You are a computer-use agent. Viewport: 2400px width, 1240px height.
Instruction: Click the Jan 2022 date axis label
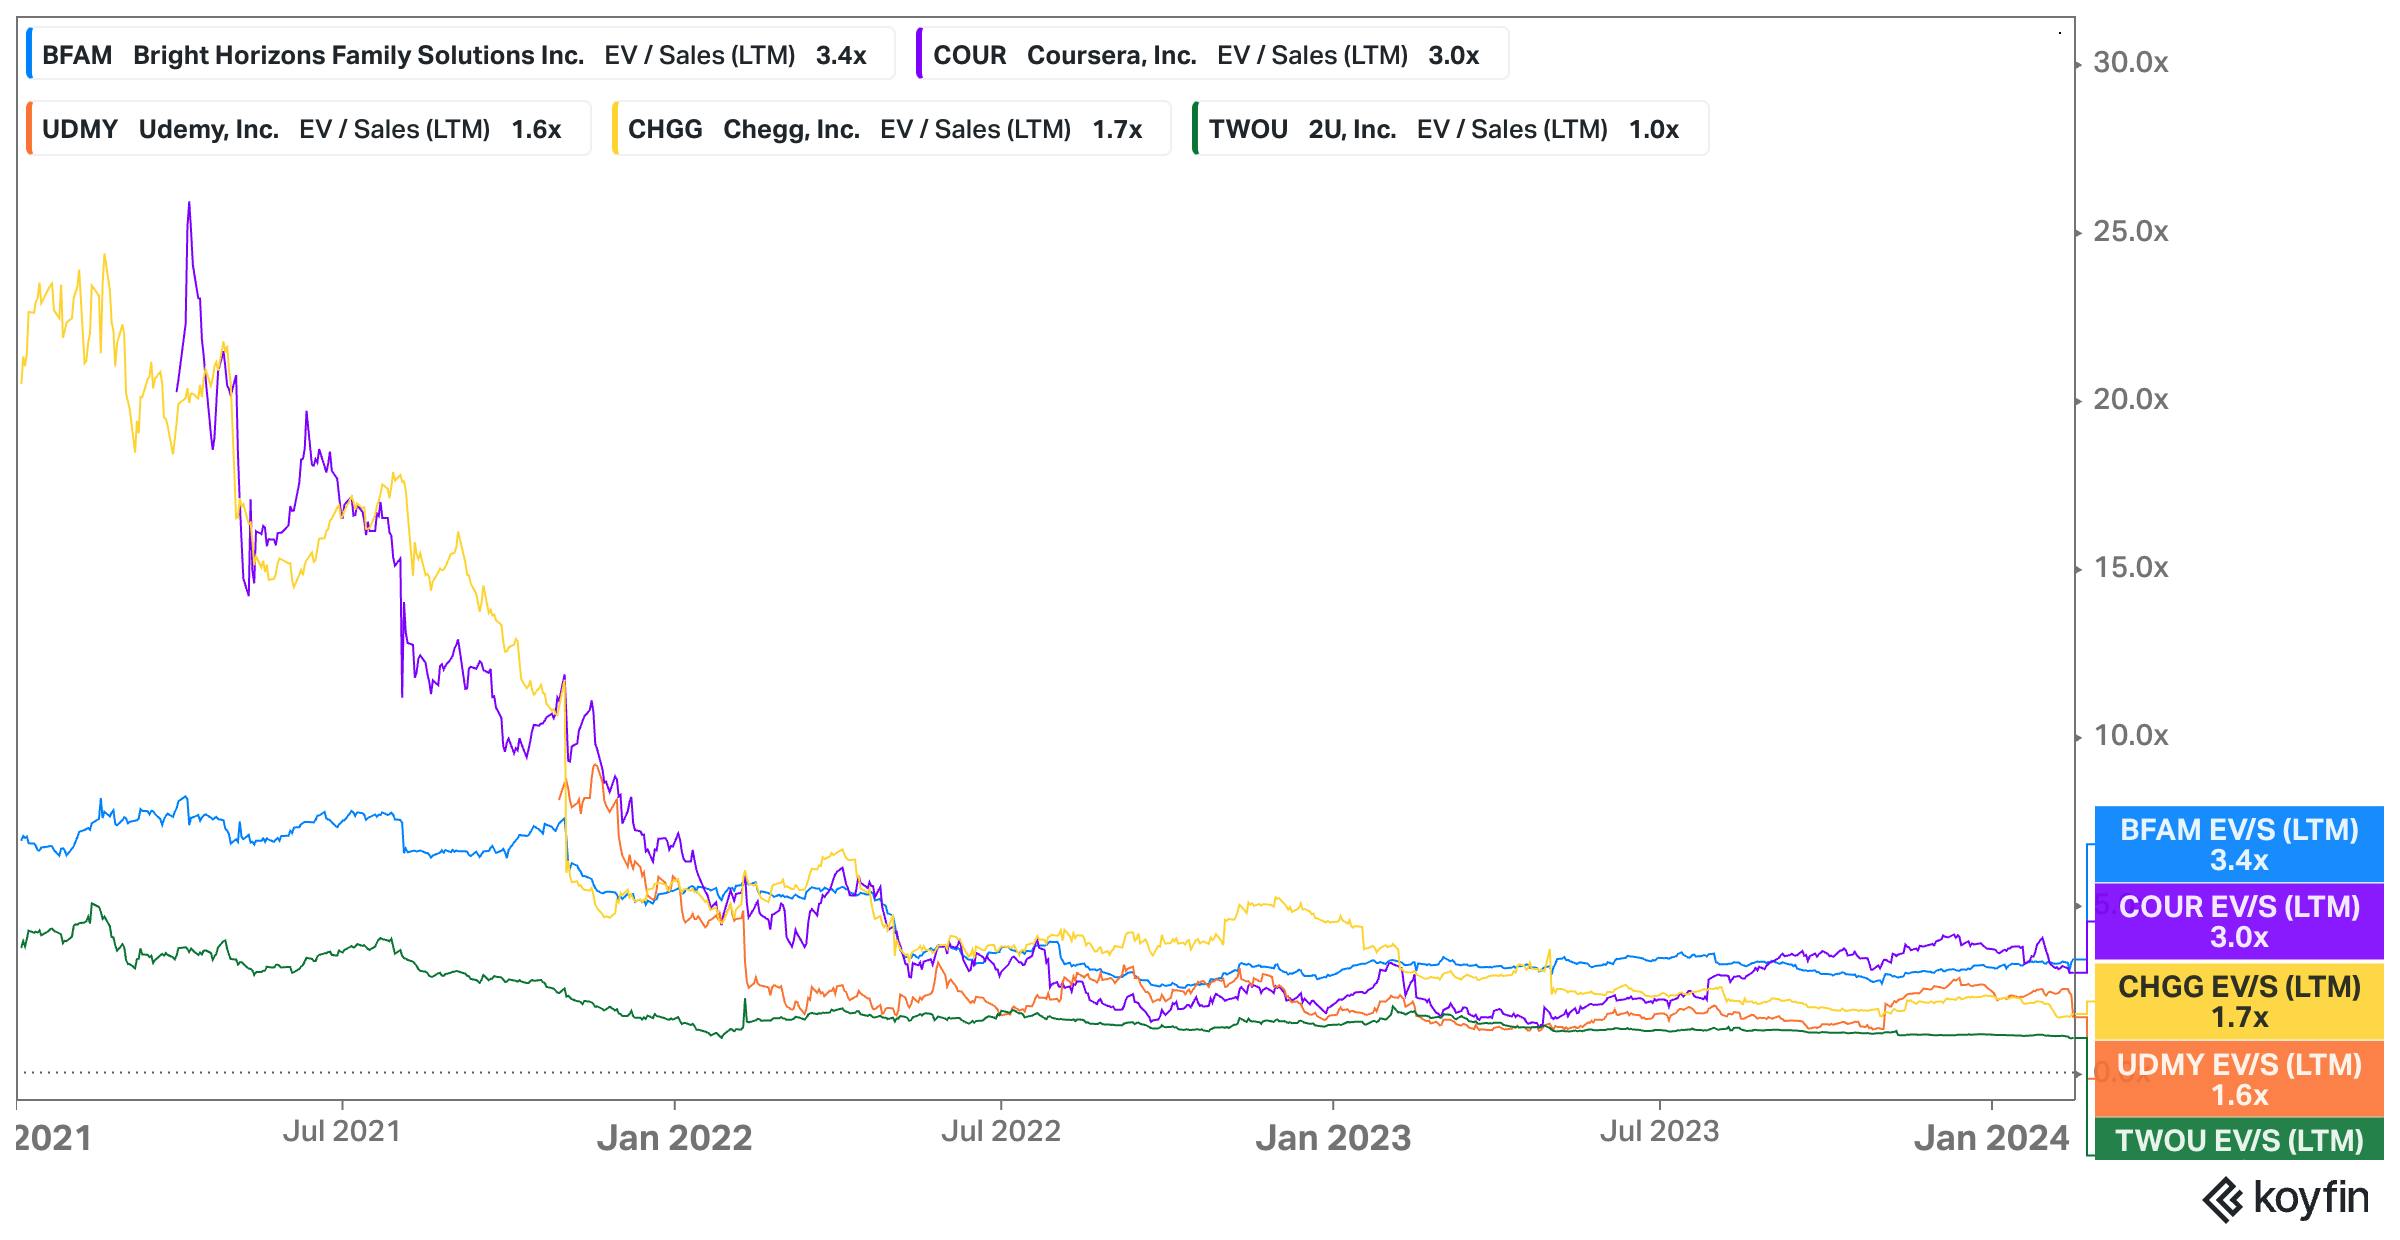[674, 1138]
